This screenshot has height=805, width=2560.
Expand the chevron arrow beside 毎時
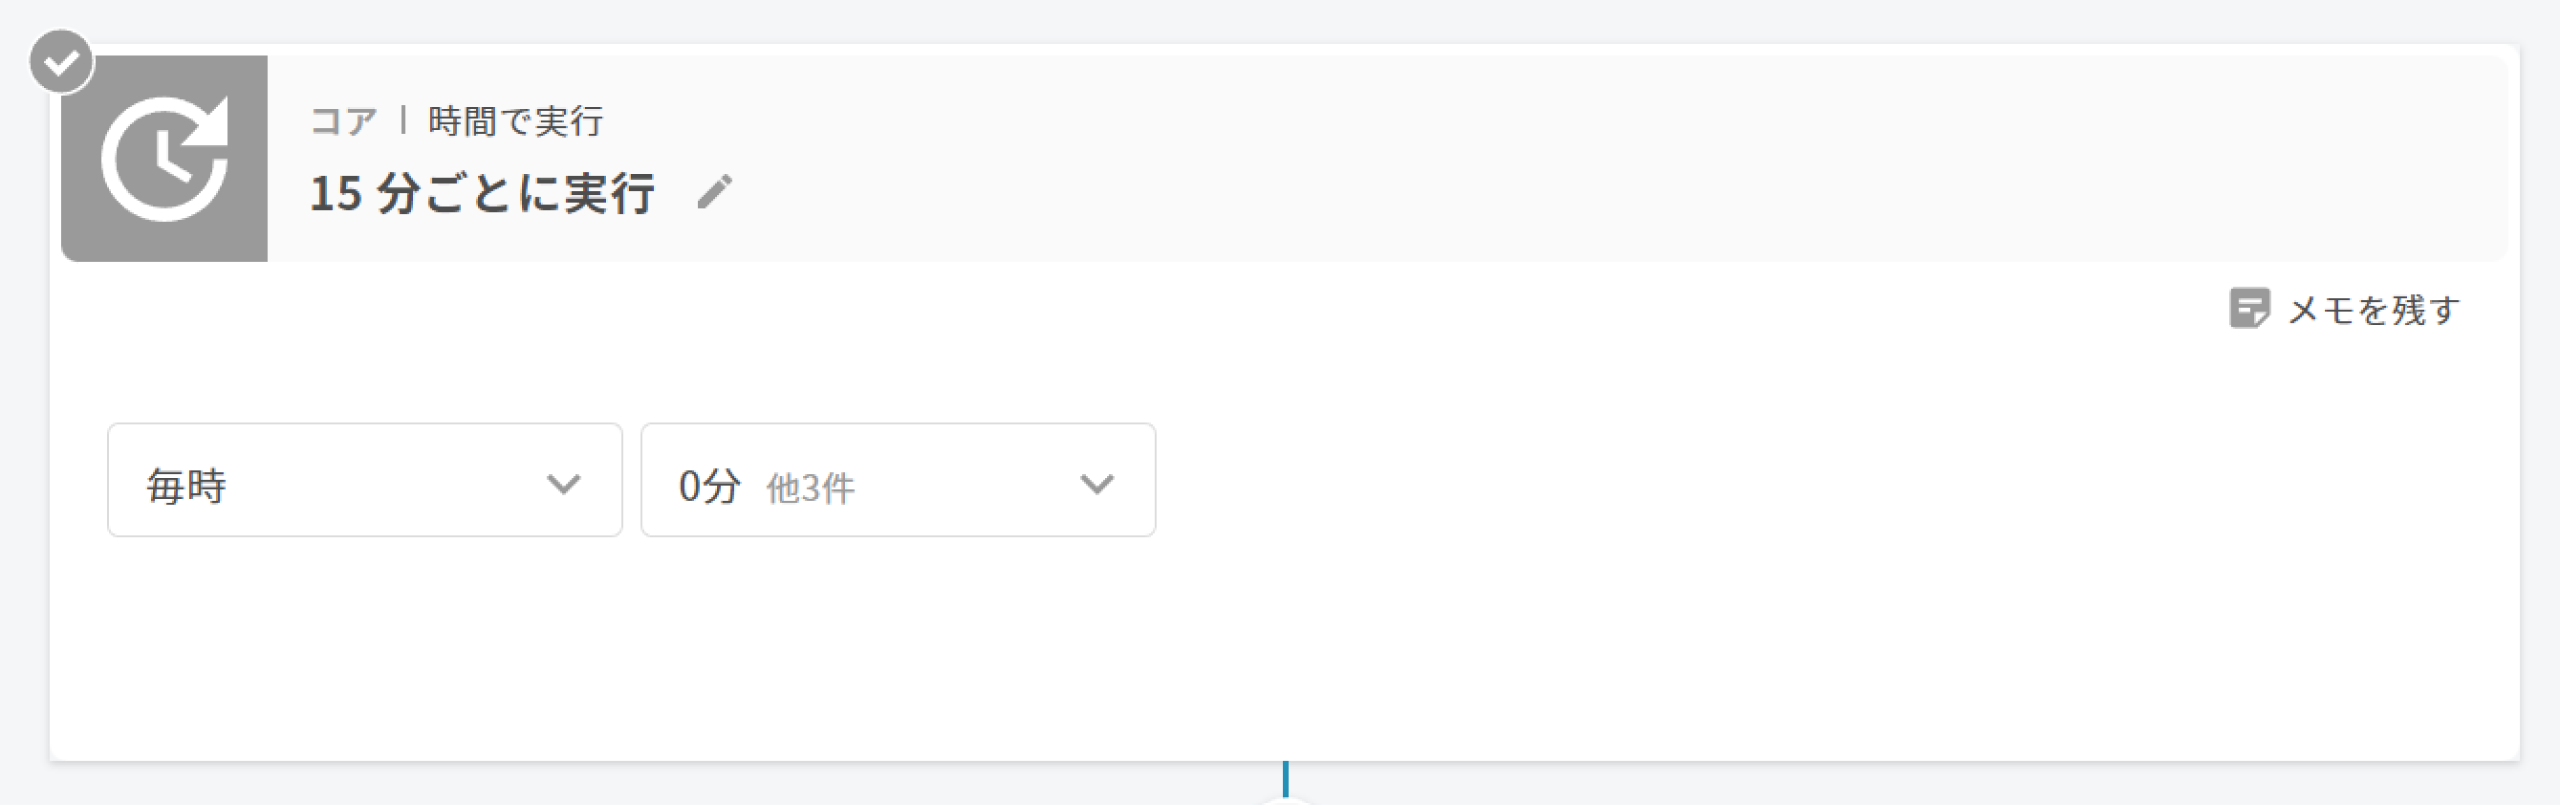tap(564, 485)
